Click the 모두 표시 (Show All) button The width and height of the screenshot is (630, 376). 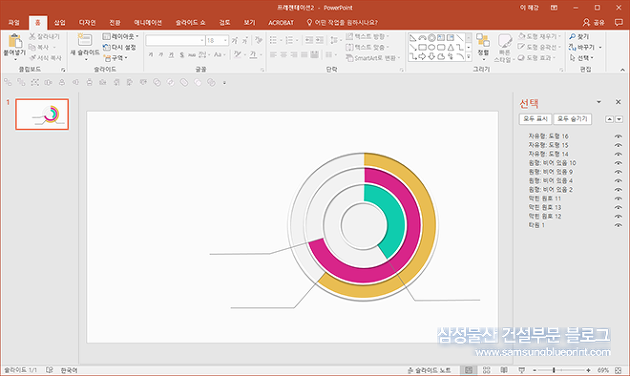(535, 119)
